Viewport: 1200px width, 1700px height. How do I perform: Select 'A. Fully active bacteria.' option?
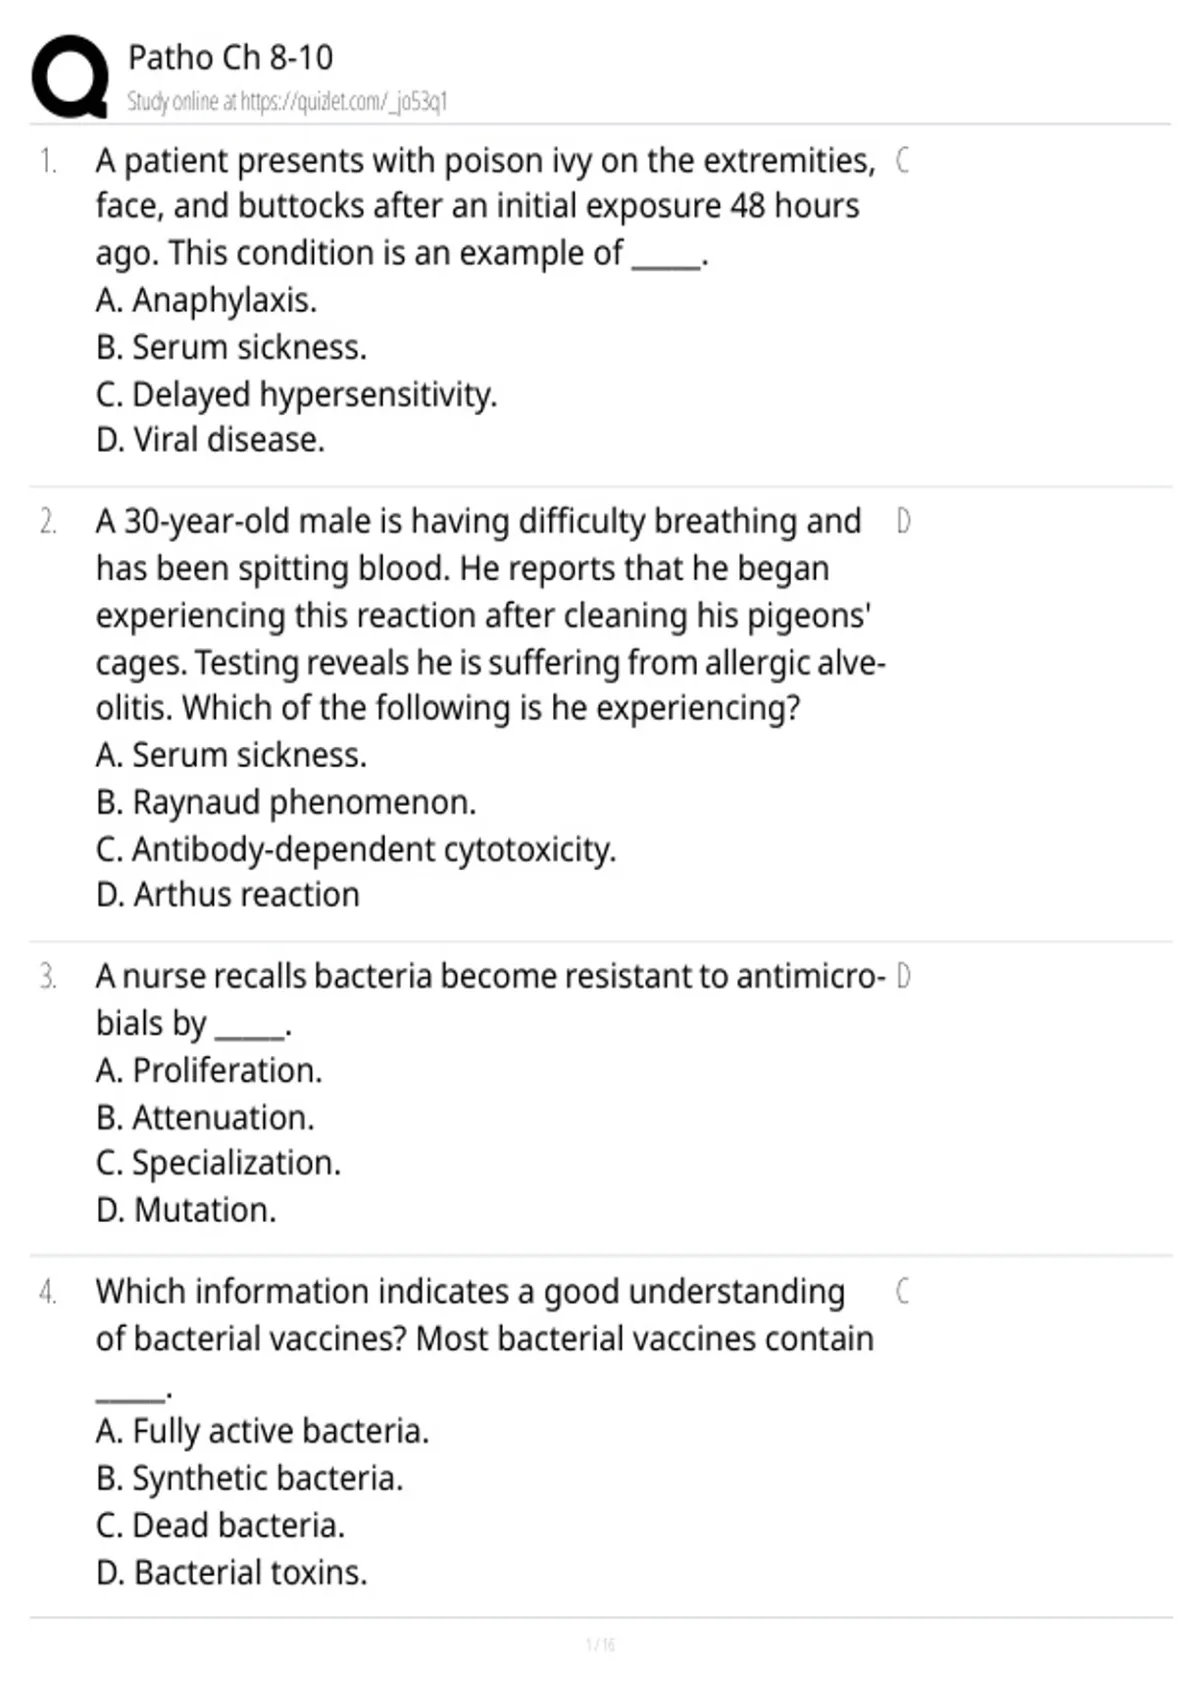pos(263,1432)
